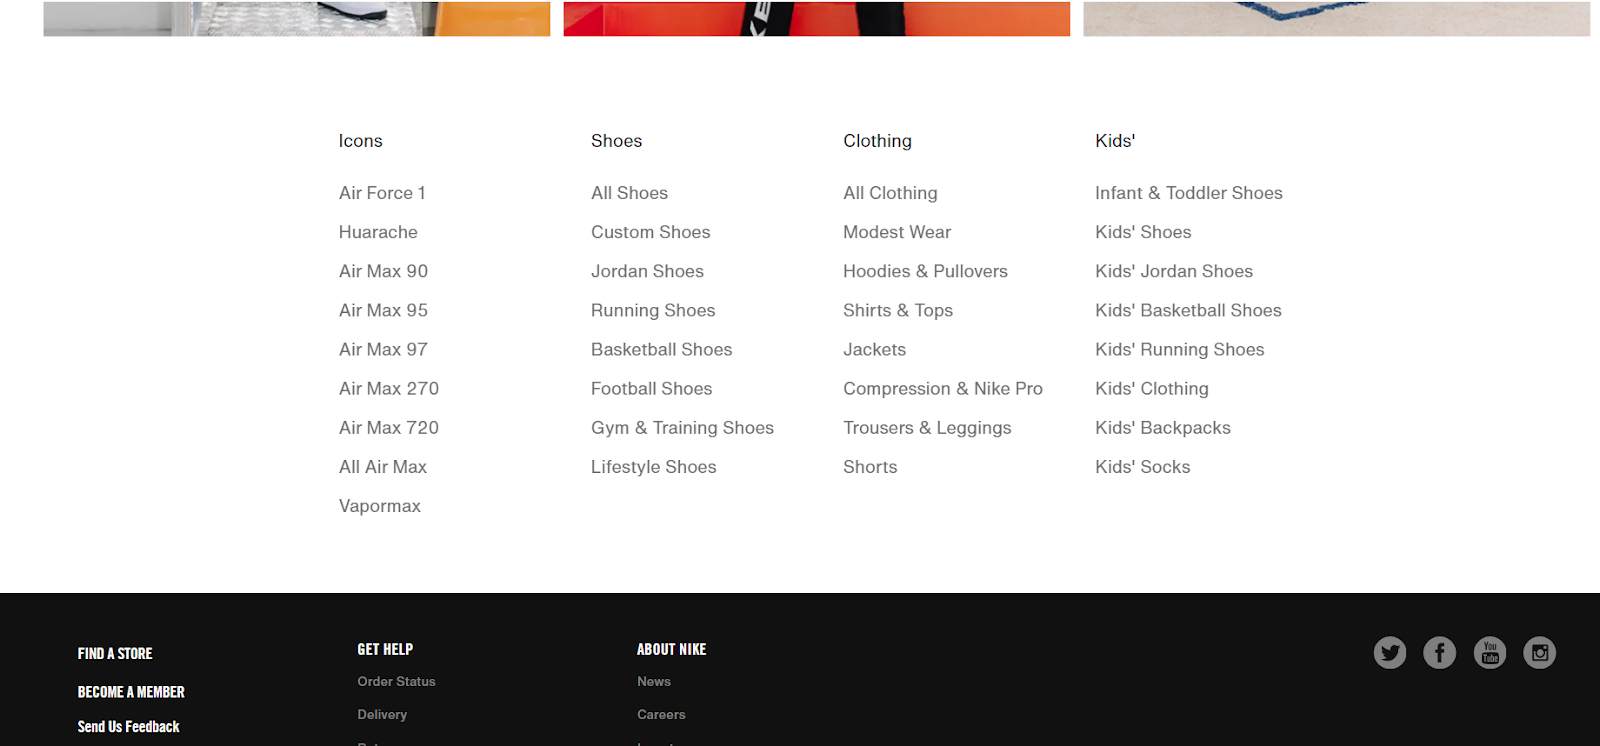Go to Hoodies & Pullovers
The height and width of the screenshot is (746, 1600).
(x=925, y=271)
